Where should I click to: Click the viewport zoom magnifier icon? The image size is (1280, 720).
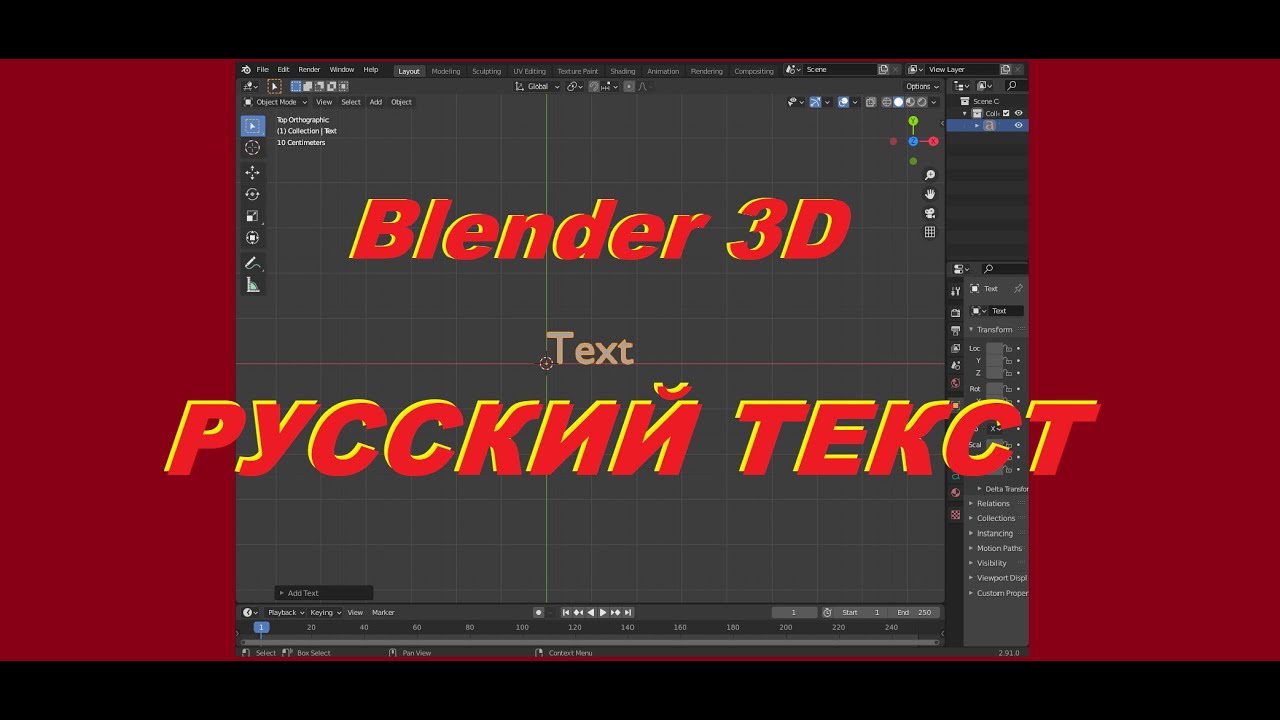pyautogui.click(x=930, y=176)
